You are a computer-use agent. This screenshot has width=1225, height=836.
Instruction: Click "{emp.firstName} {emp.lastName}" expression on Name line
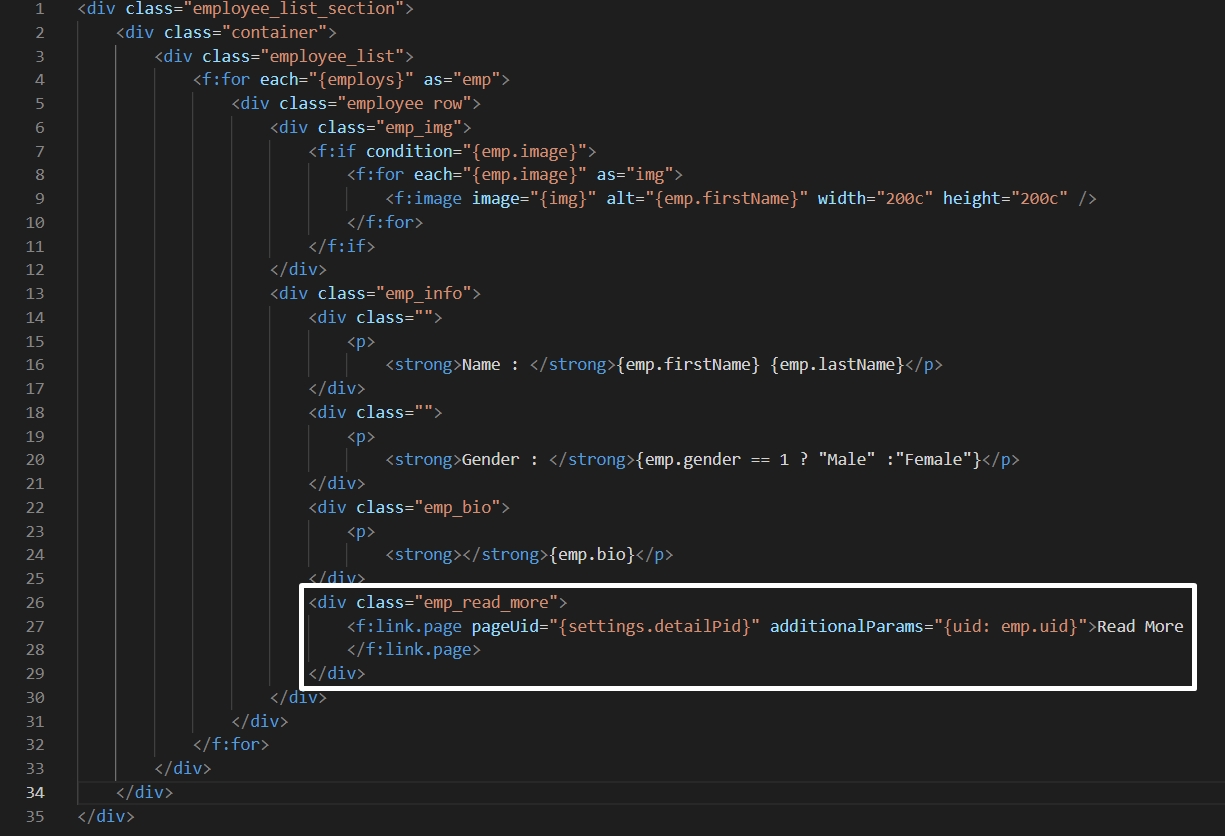(x=761, y=365)
